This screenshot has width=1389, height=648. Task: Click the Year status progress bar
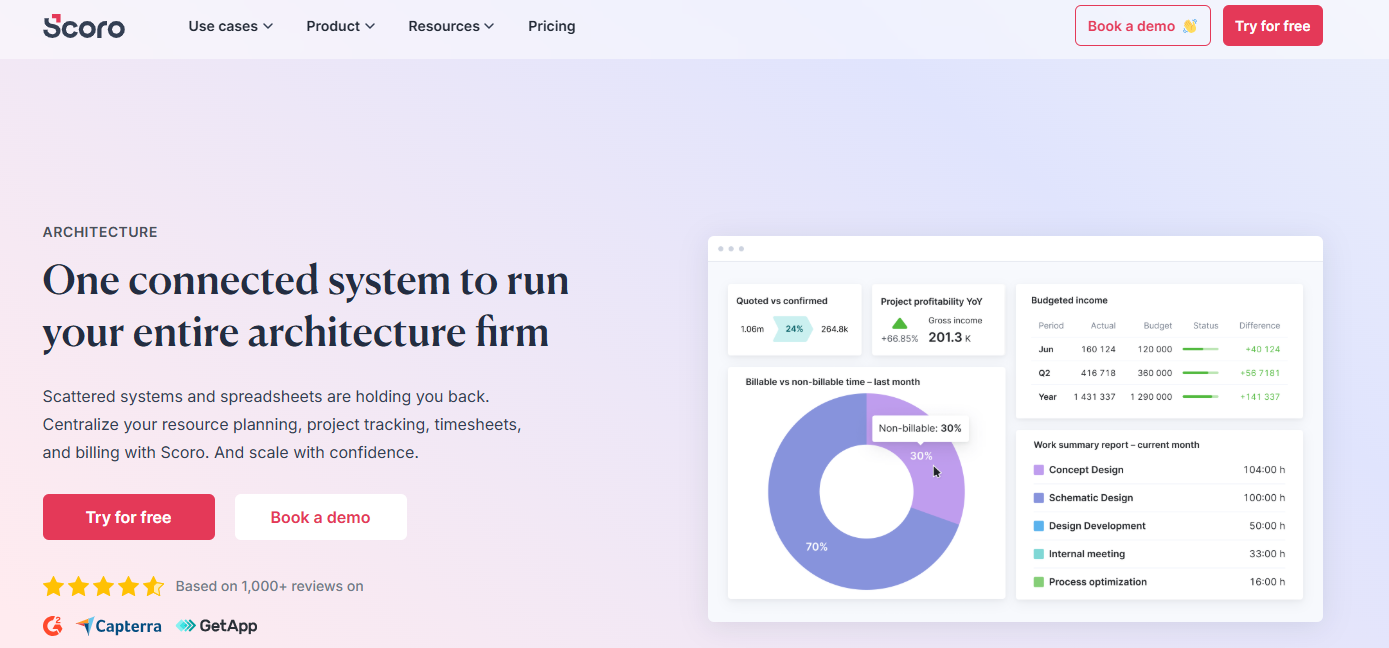pos(1200,397)
